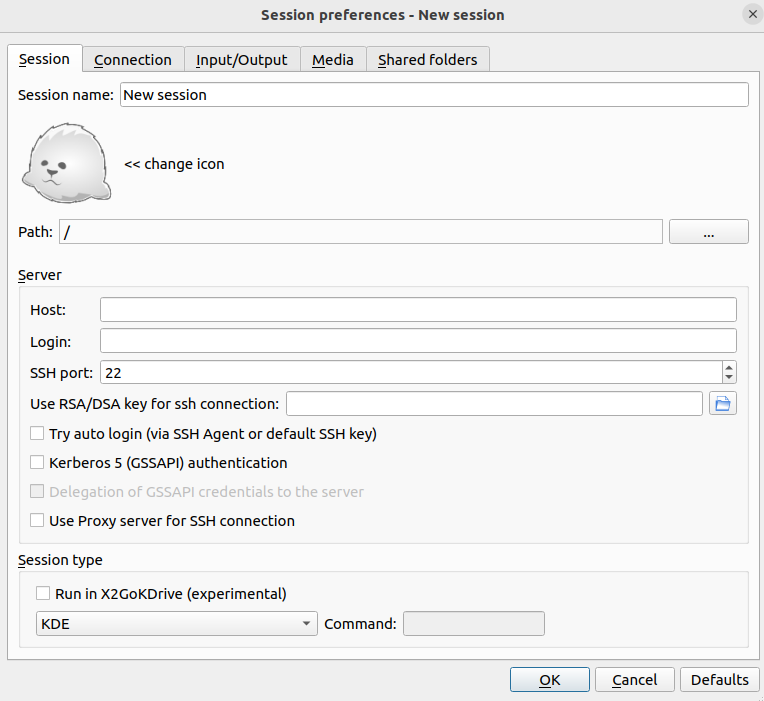Check Run in X2GoKDrive (experimental)

tap(43, 594)
